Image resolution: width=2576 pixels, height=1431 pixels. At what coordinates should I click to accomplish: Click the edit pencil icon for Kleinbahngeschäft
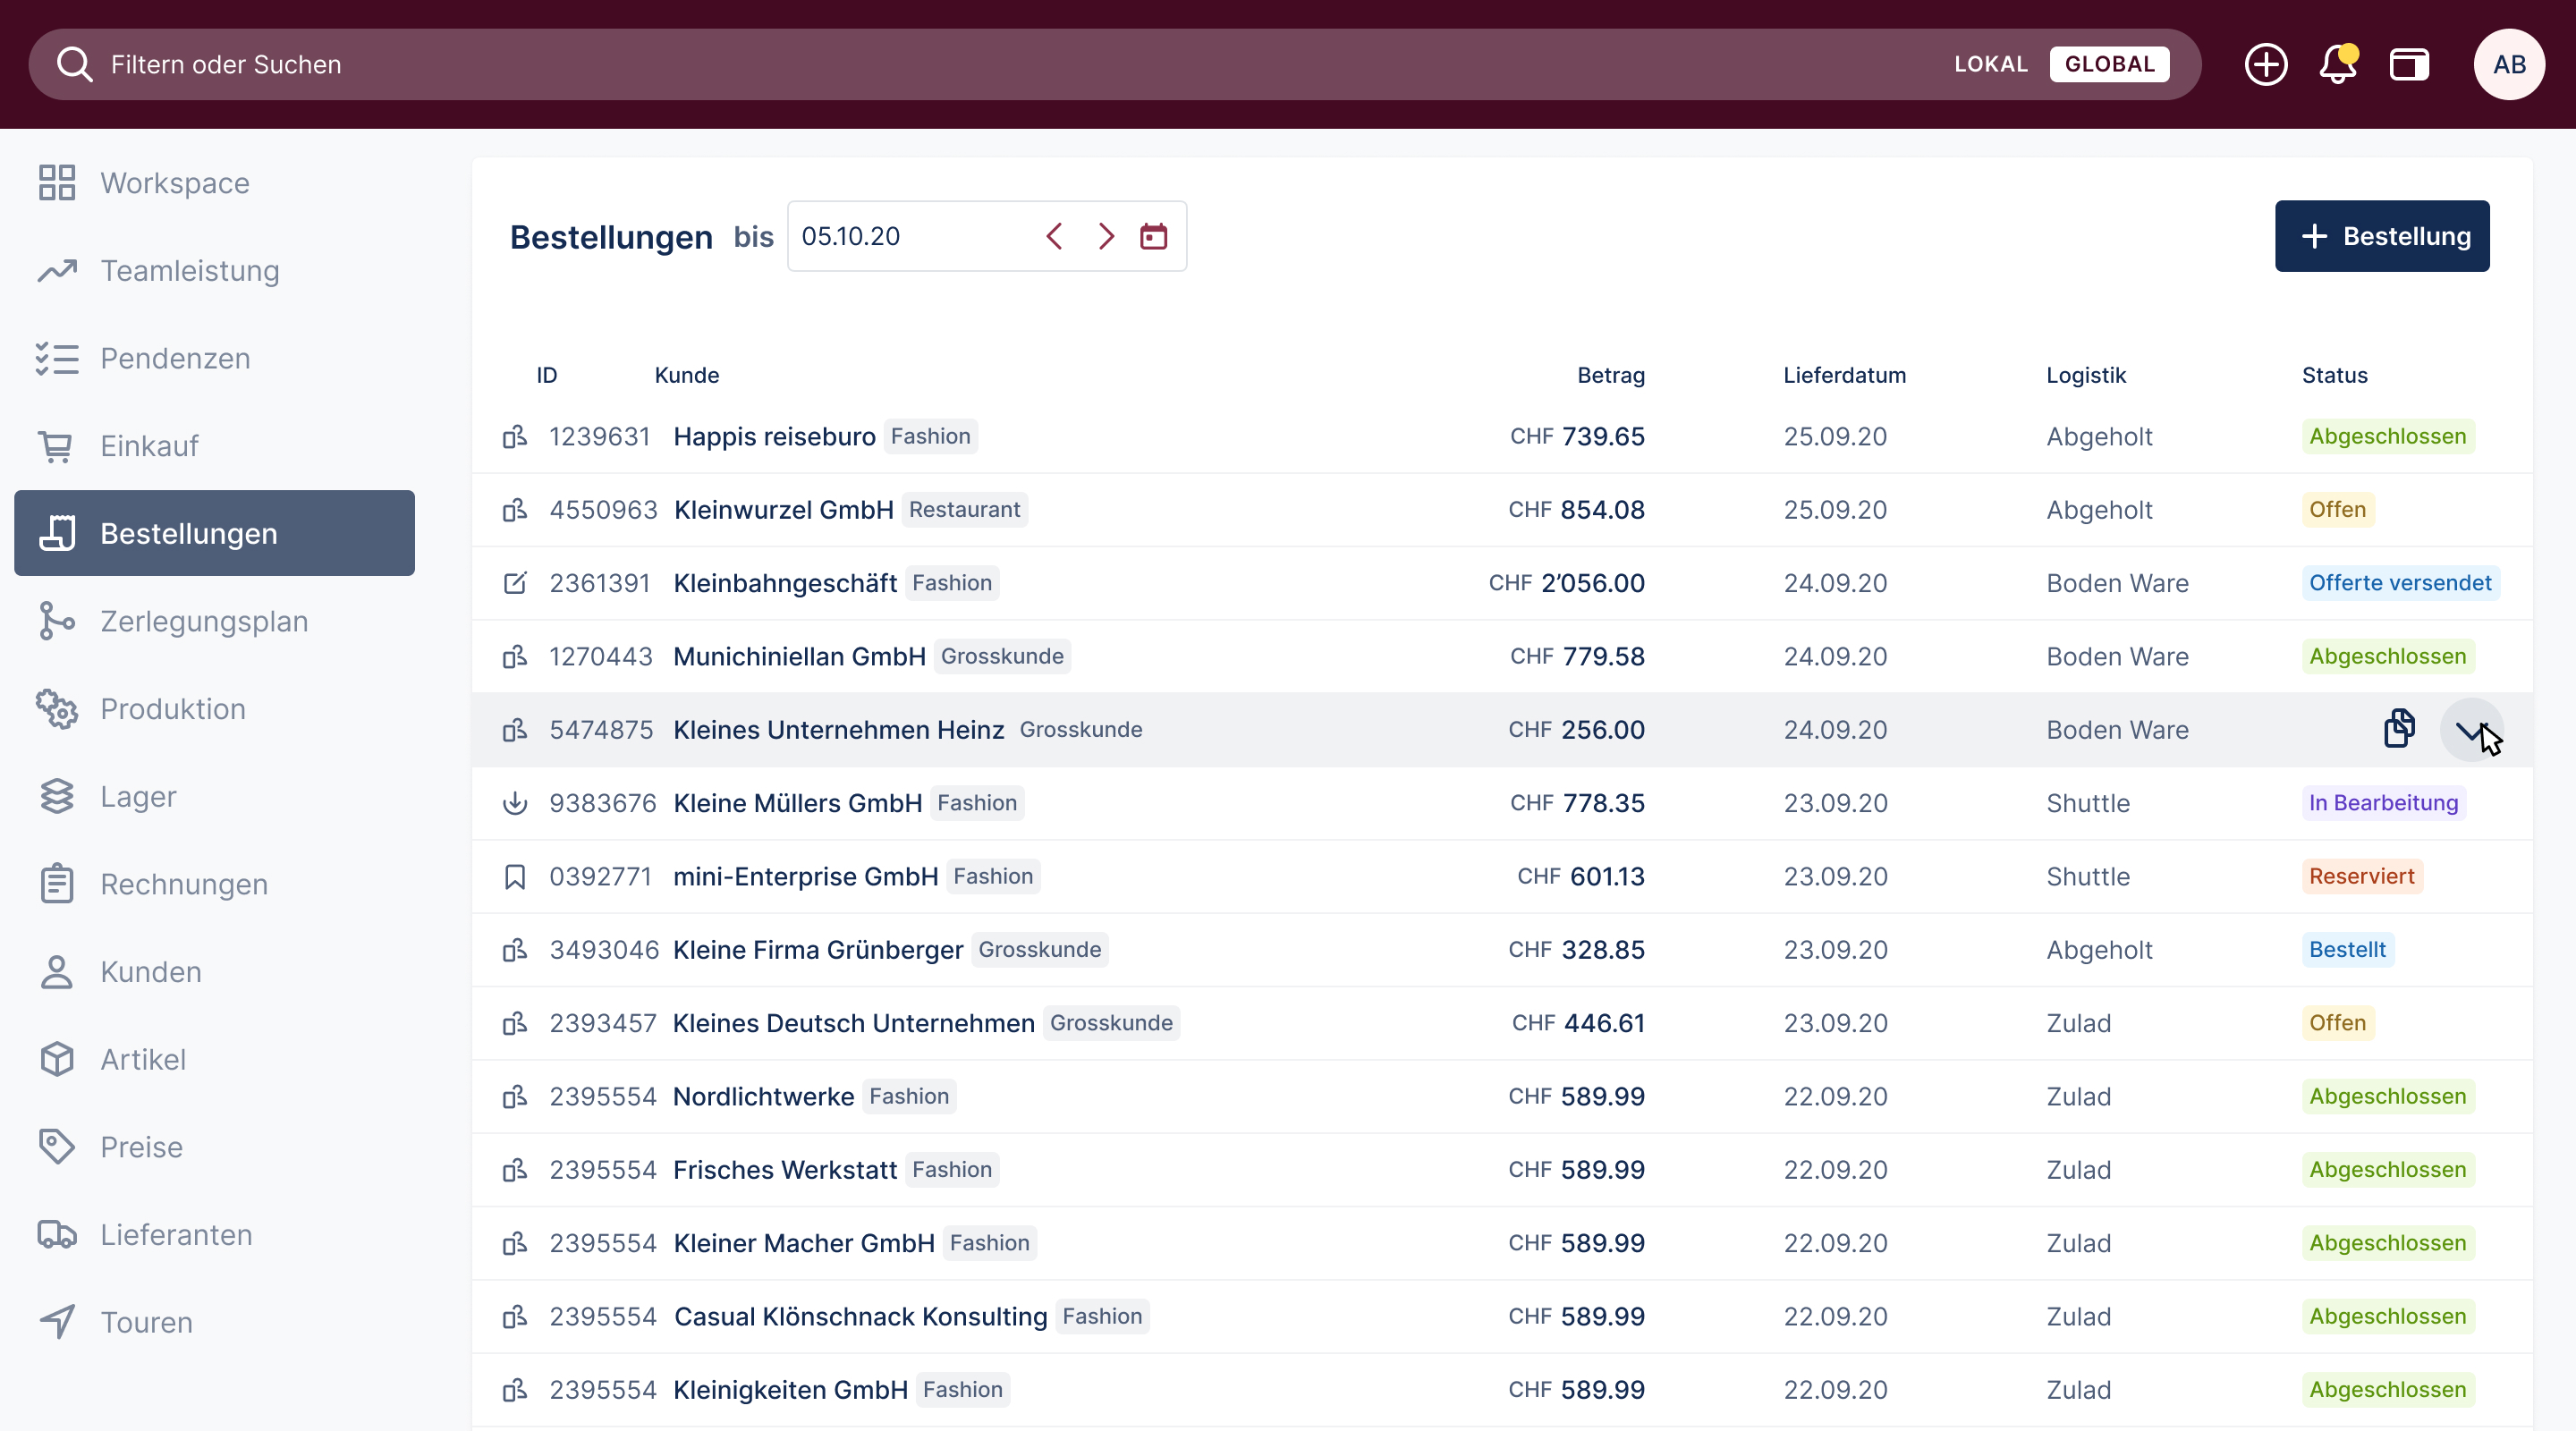click(515, 583)
